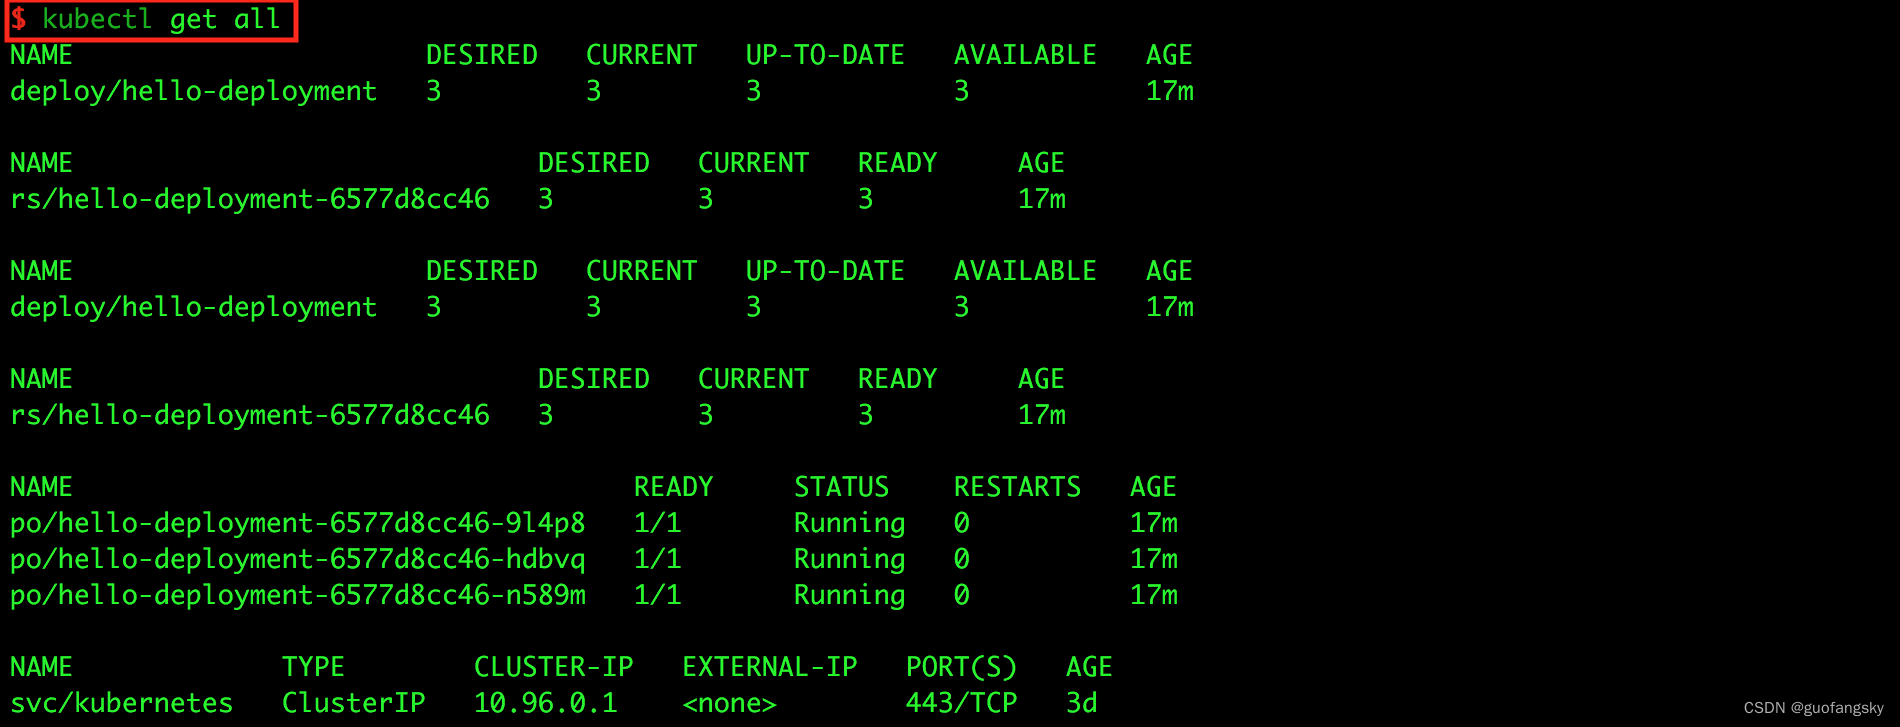Select the svc/kubernetes service name

pos(122,703)
